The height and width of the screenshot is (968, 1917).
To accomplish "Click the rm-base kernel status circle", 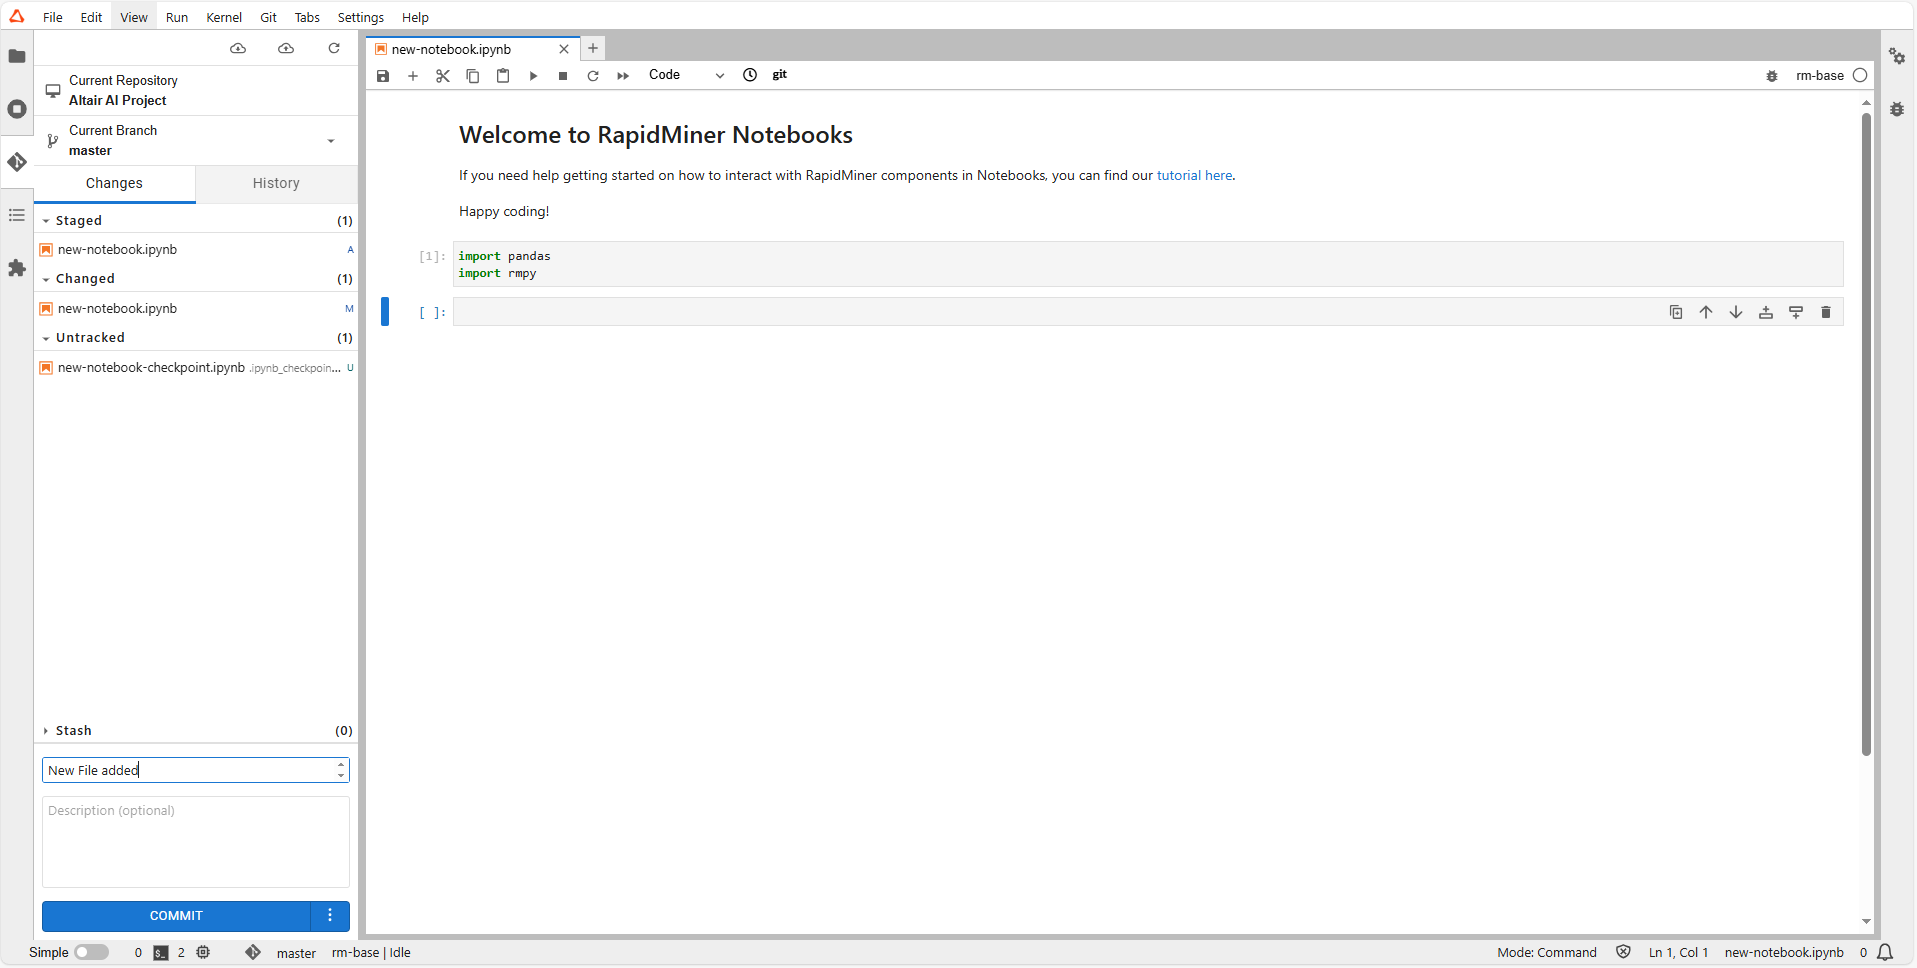I will [1860, 75].
